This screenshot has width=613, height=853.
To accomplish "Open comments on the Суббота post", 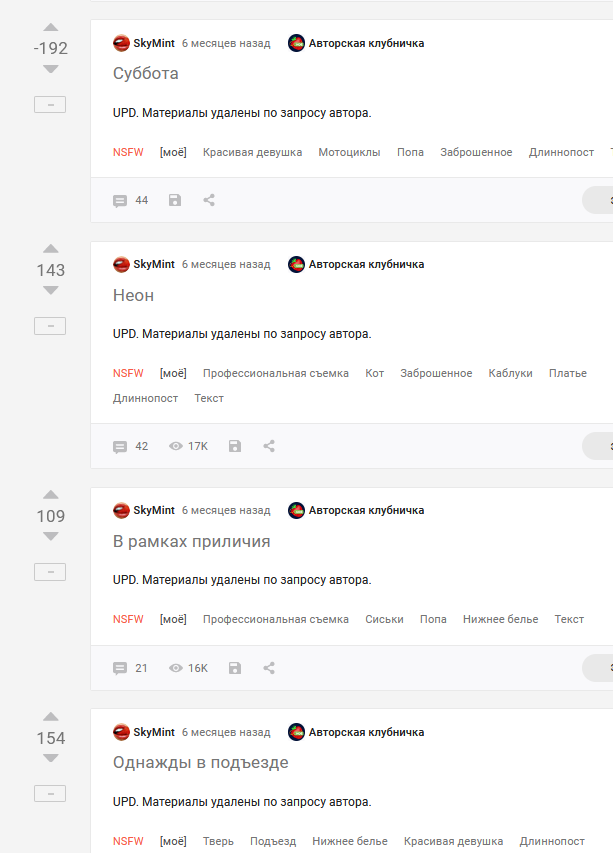I will [x=130, y=200].
